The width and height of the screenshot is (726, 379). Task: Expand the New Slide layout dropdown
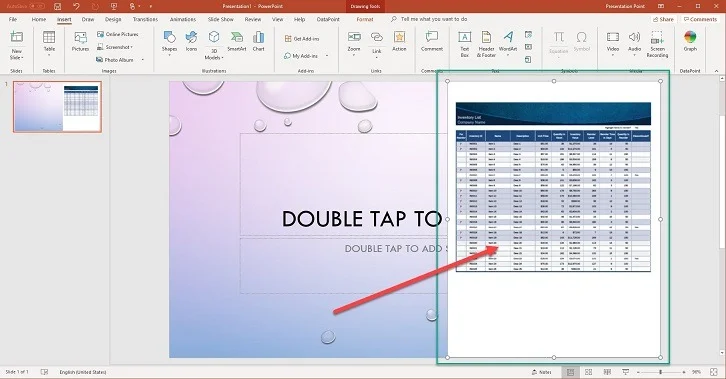point(17,54)
